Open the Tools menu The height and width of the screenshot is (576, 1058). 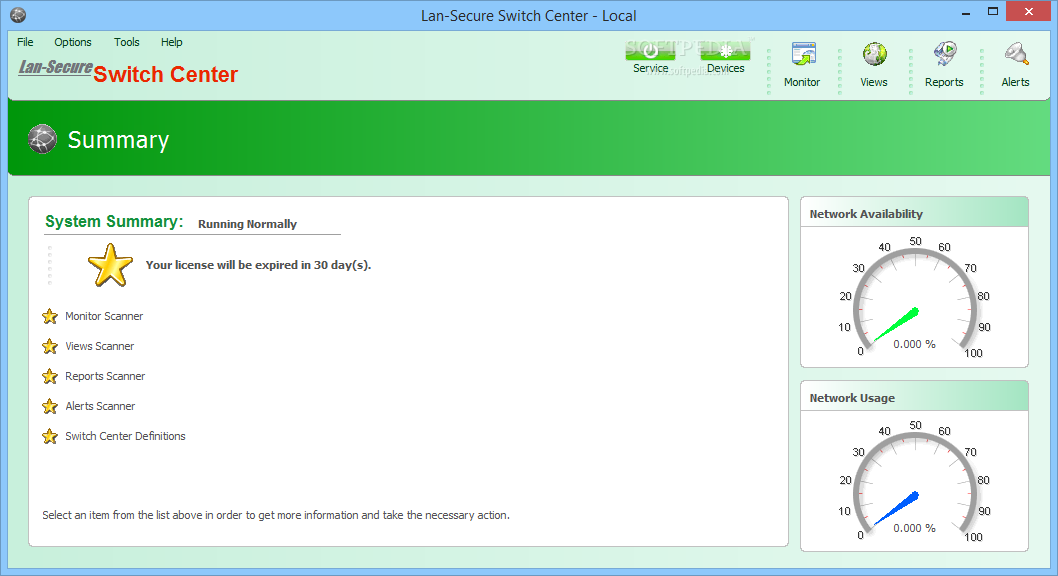tap(126, 42)
